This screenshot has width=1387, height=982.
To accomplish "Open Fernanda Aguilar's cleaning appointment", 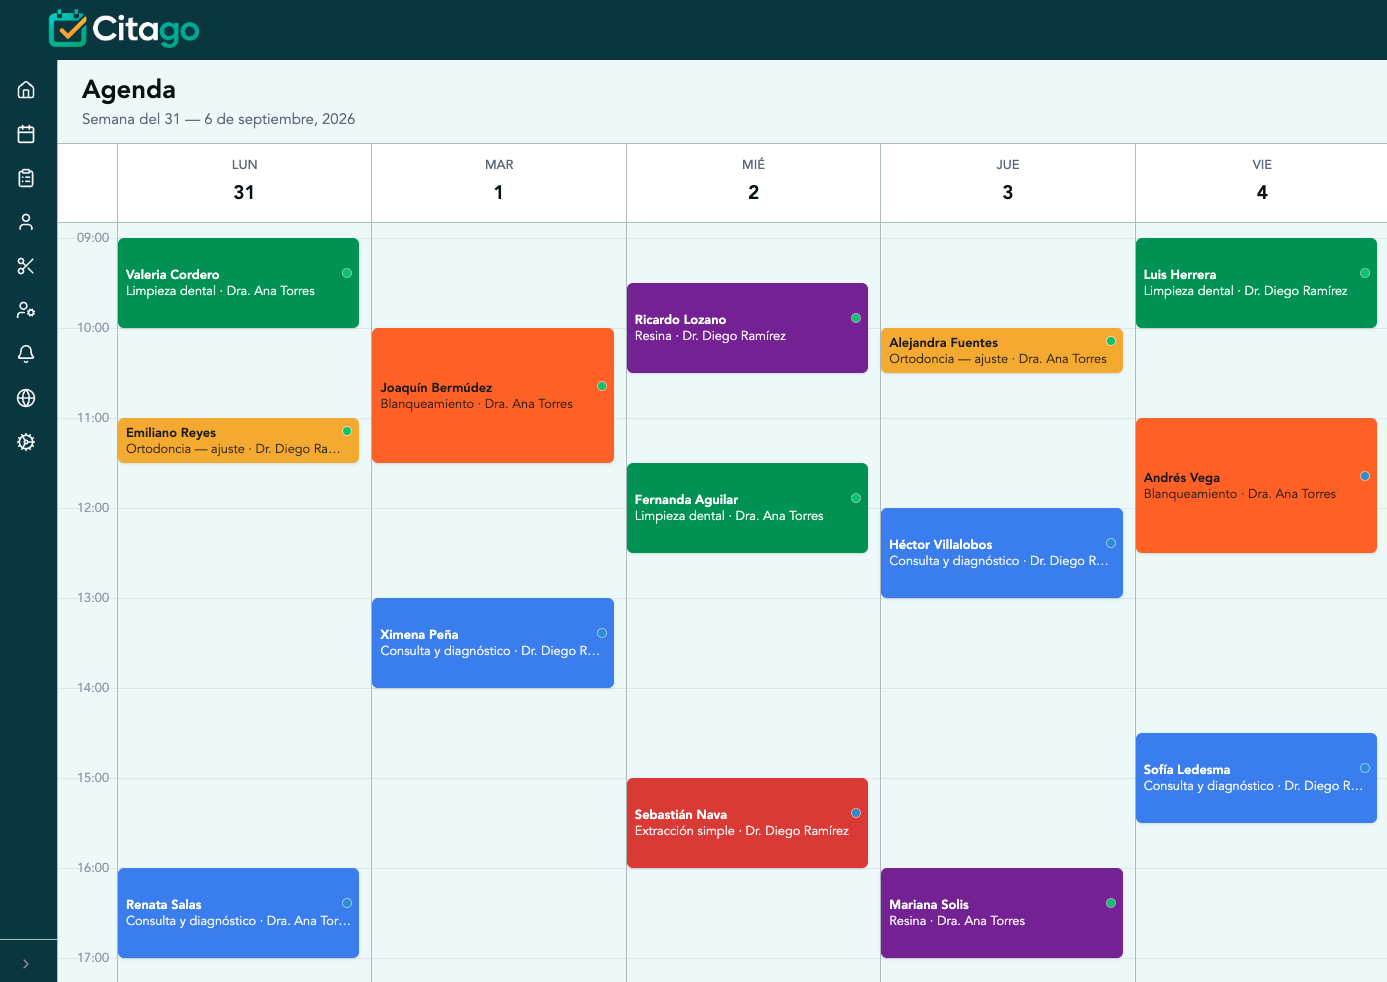I will (747, 508).
